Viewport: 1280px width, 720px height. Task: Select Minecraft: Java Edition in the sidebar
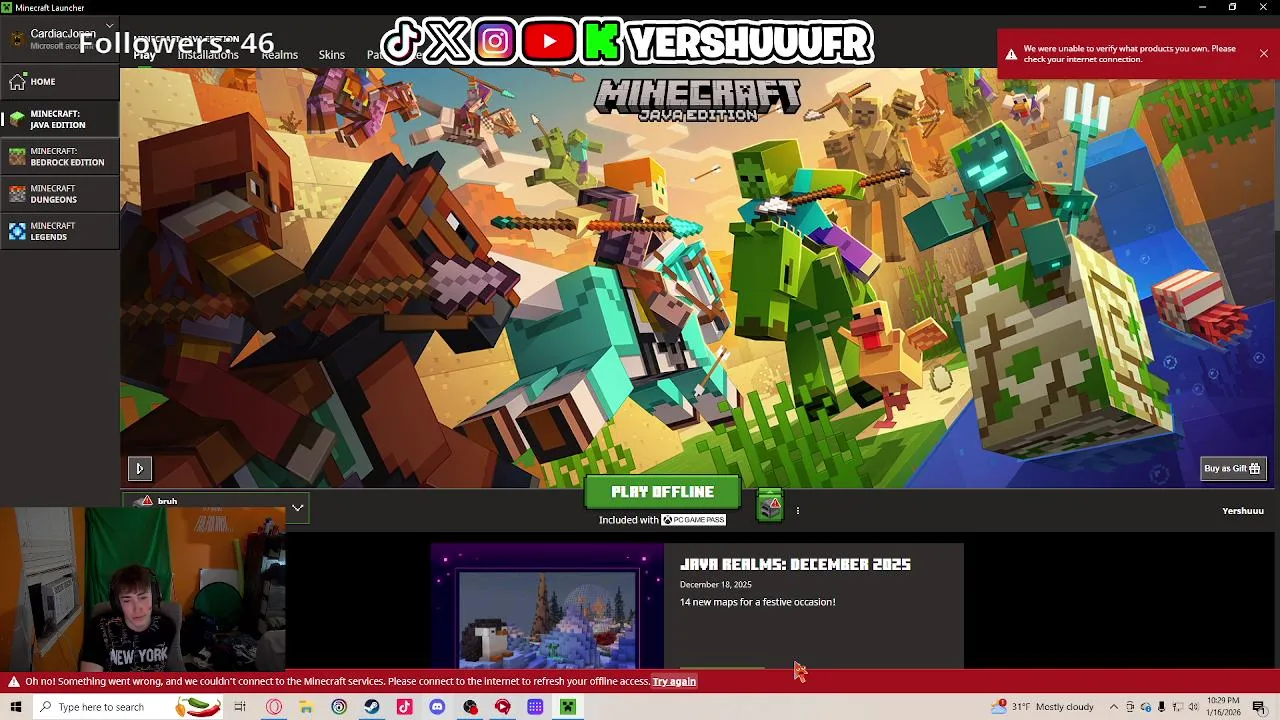tap(60, 119)
